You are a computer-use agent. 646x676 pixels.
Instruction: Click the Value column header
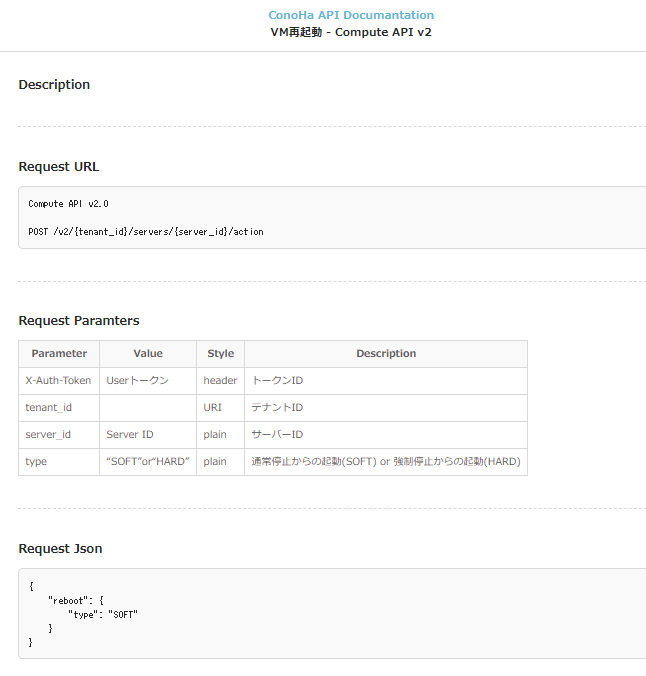(x=148, y=354)
